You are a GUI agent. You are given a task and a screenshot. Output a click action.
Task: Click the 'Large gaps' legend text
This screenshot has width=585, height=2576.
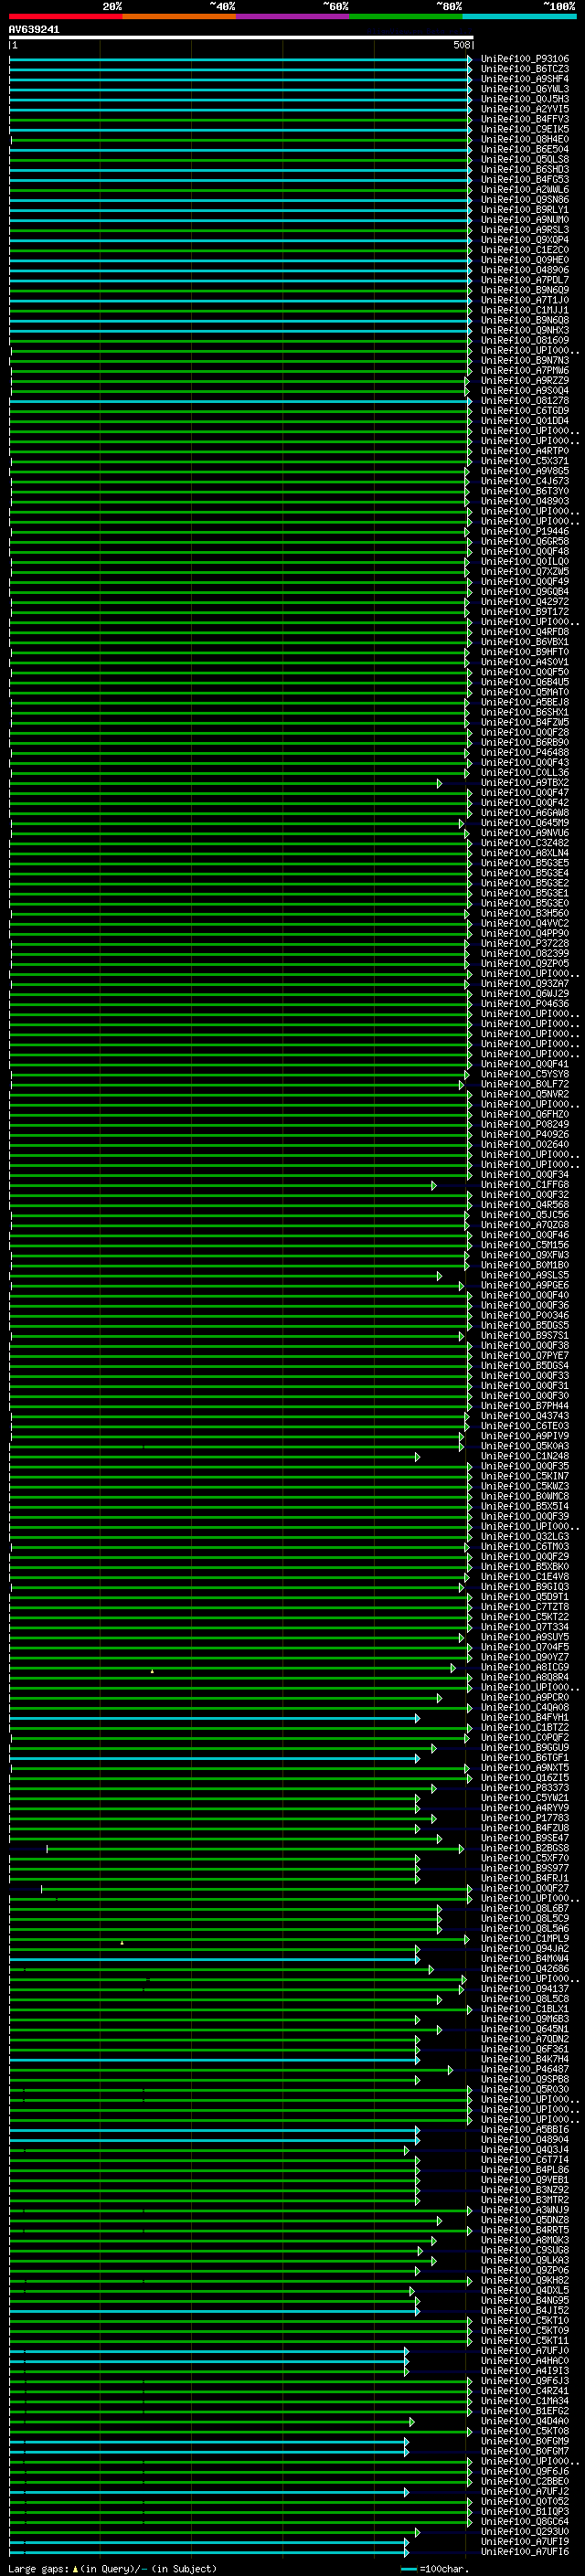[38, 2569]
